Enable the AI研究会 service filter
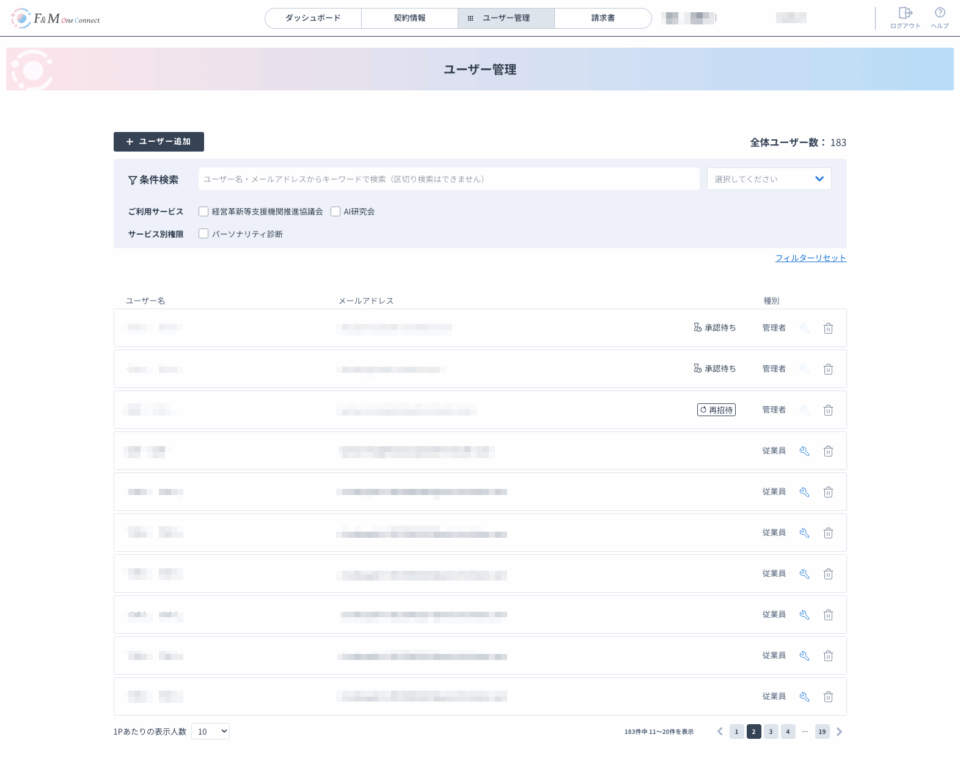 336,212
